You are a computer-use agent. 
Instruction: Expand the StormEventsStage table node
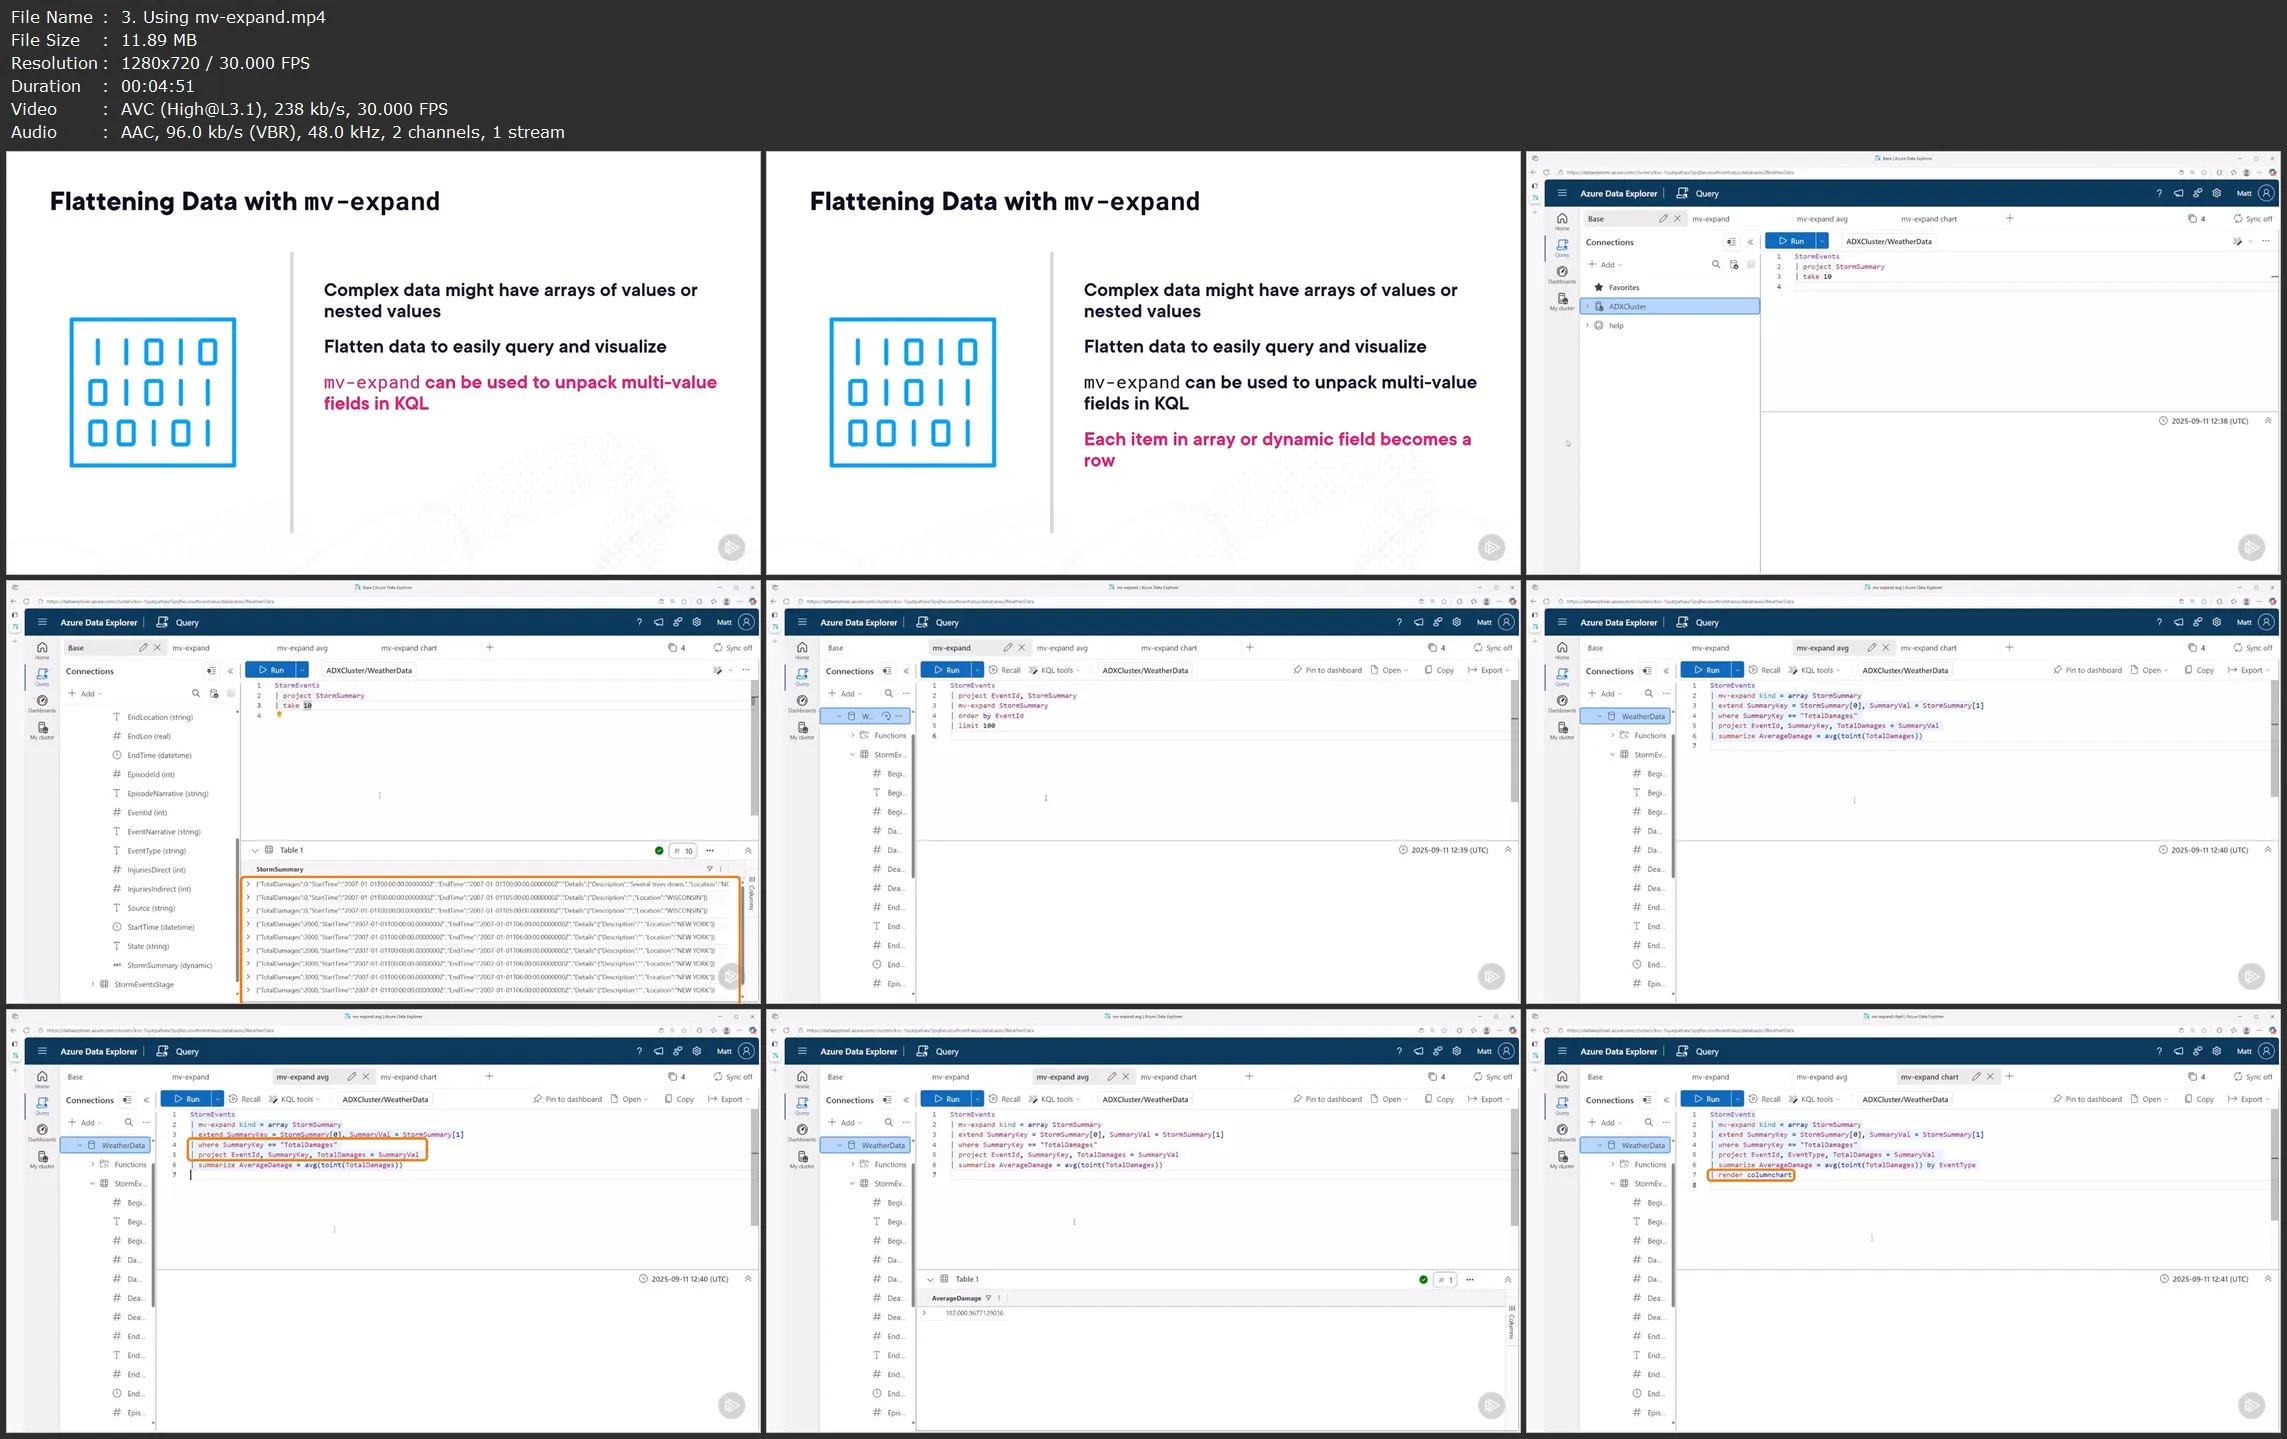tap(93, 984)
